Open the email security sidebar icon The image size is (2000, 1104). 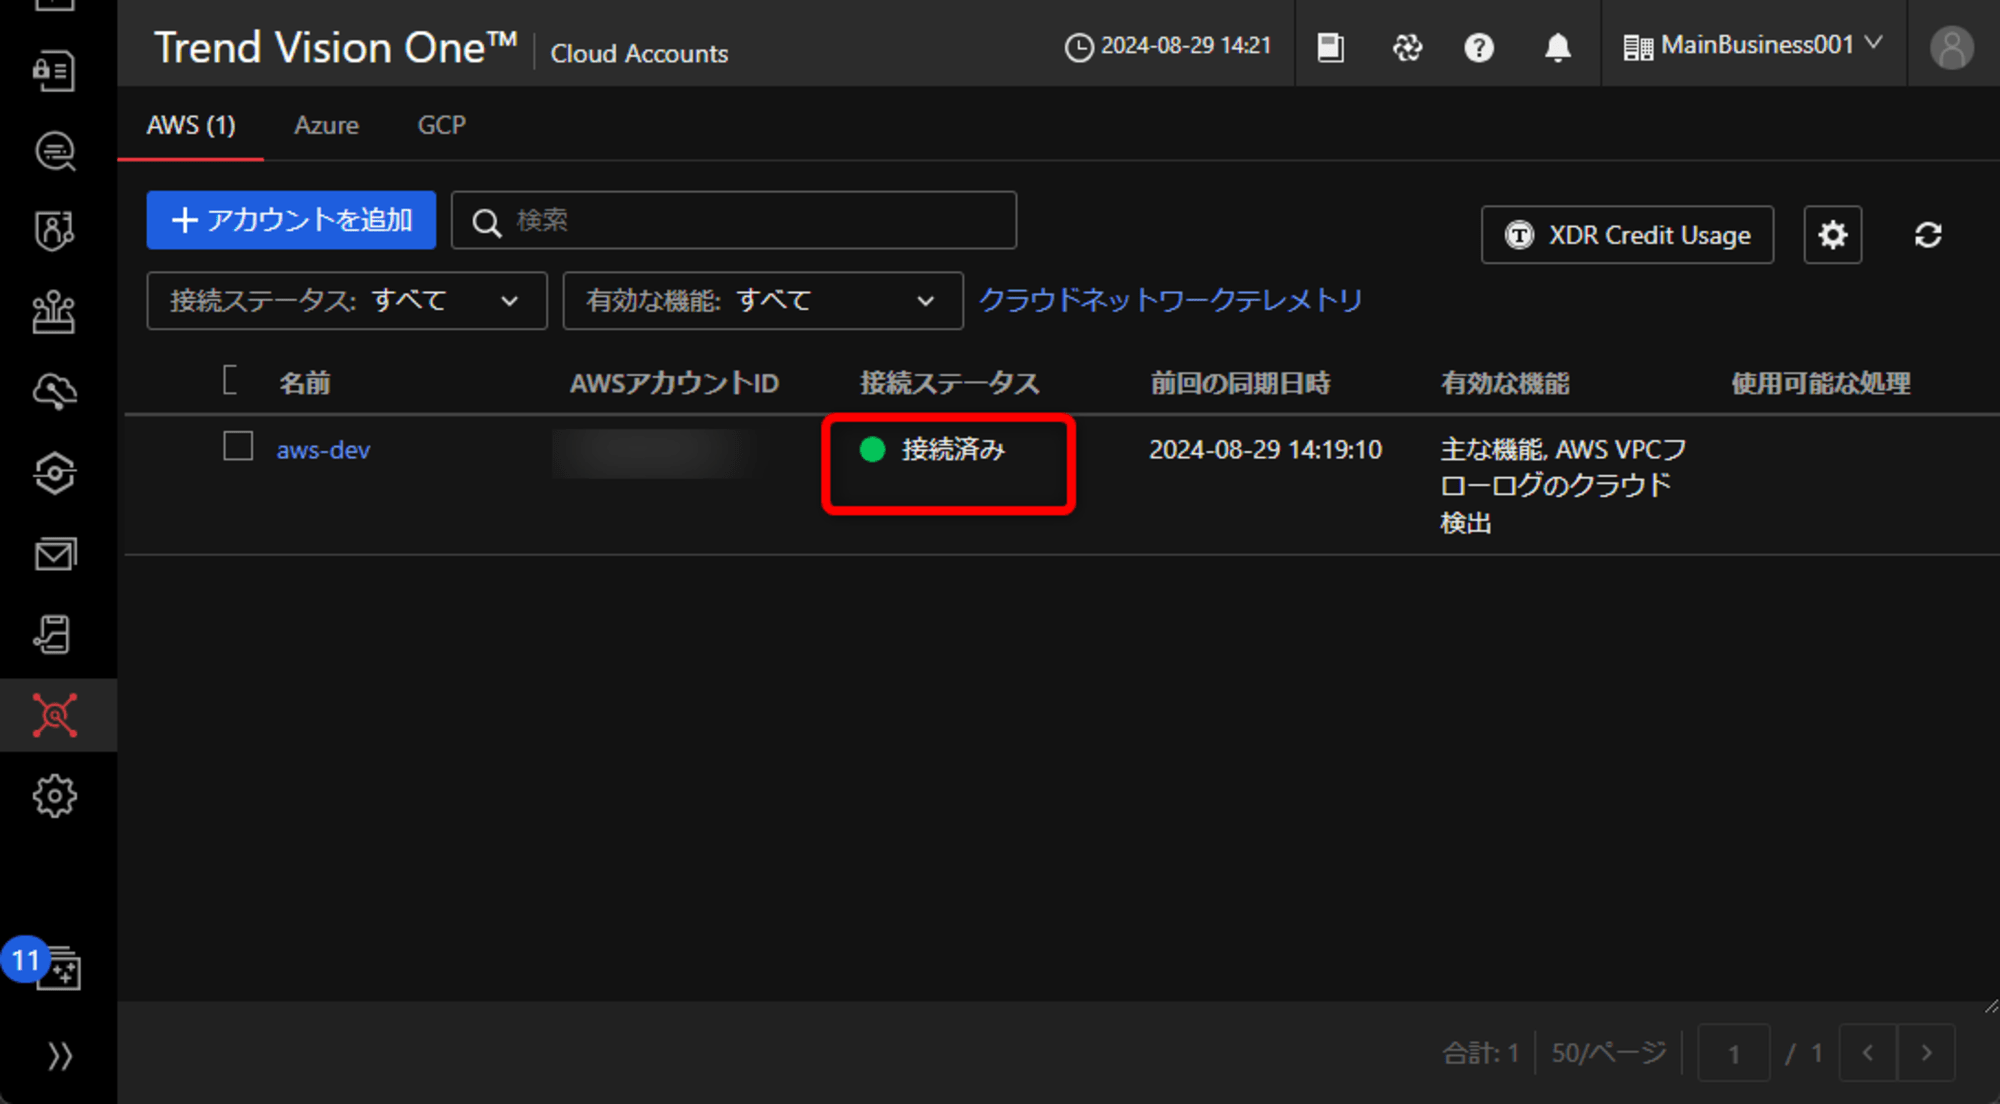pos(55,554)
